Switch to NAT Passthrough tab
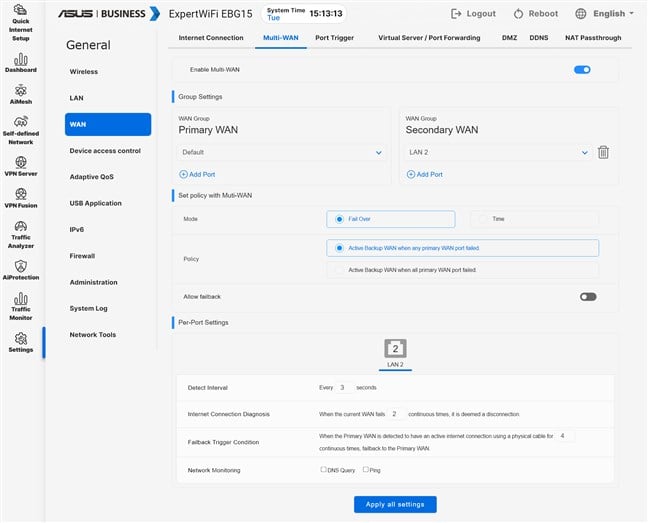648x523 pixels. tap(593, 38)
